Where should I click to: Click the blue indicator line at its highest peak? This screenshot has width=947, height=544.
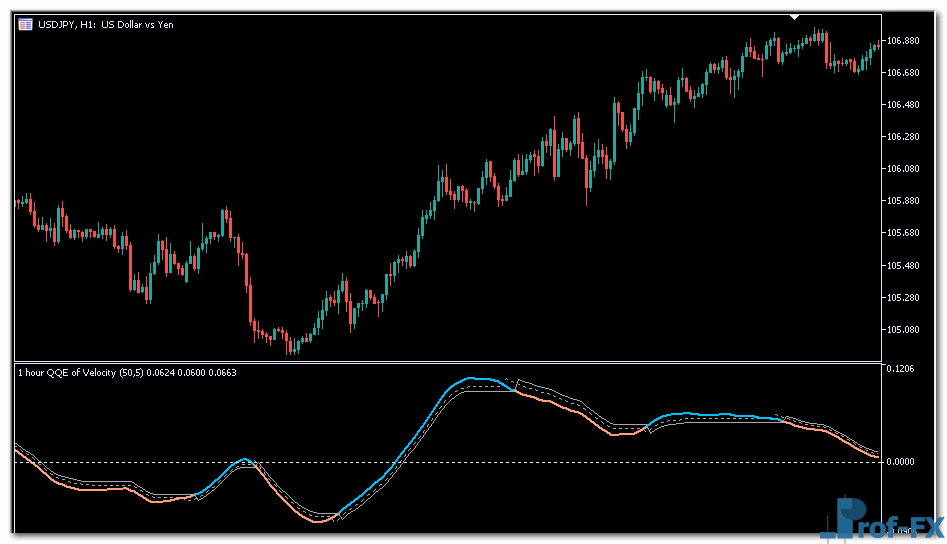pos(470,379)
